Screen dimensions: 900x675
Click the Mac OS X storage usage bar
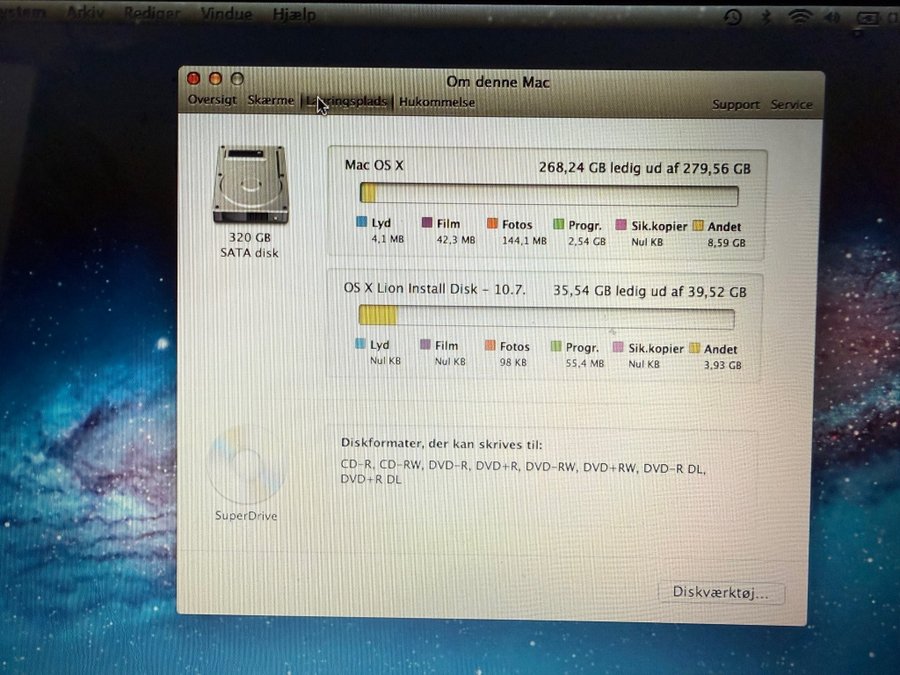click(x=549, y=195)
